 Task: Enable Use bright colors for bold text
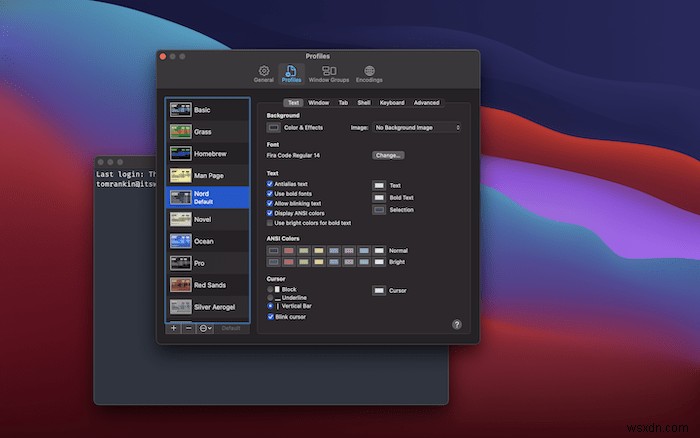[270, 222]
